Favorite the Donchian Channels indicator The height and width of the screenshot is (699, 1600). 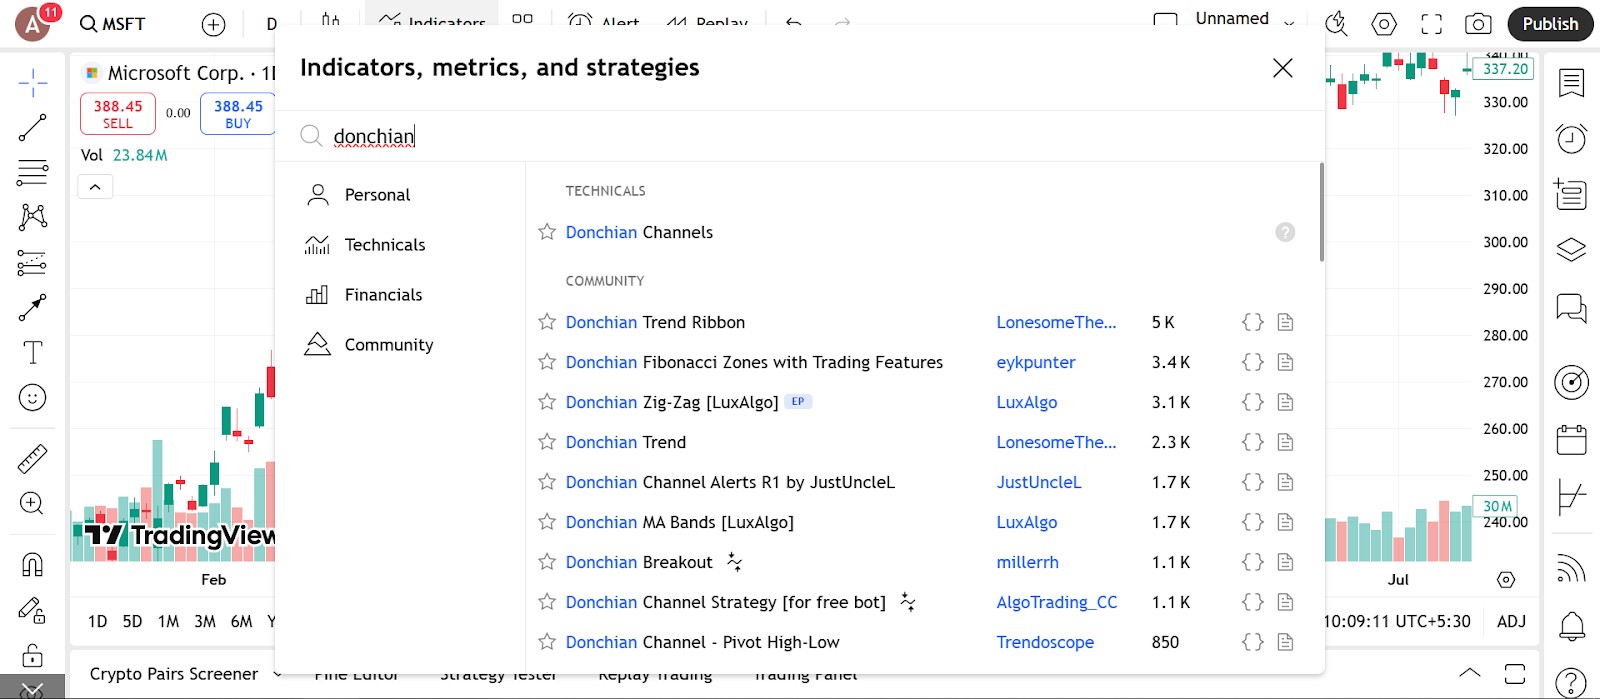pyautogui.click(x=547, y=232)
